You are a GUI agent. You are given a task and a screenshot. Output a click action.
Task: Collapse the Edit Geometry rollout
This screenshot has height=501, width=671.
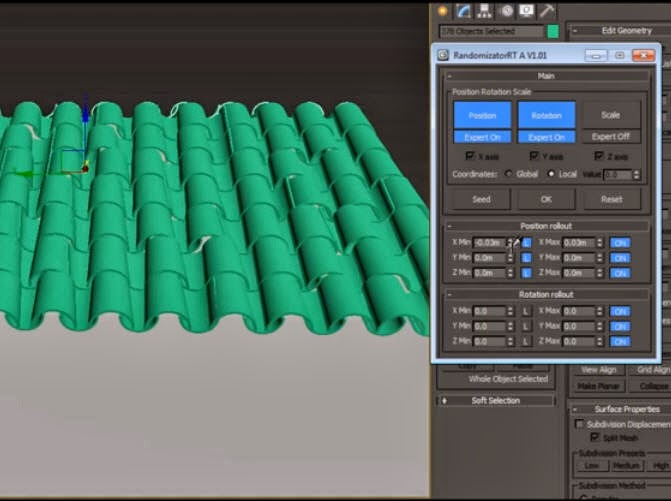click(x=620, y=30)
